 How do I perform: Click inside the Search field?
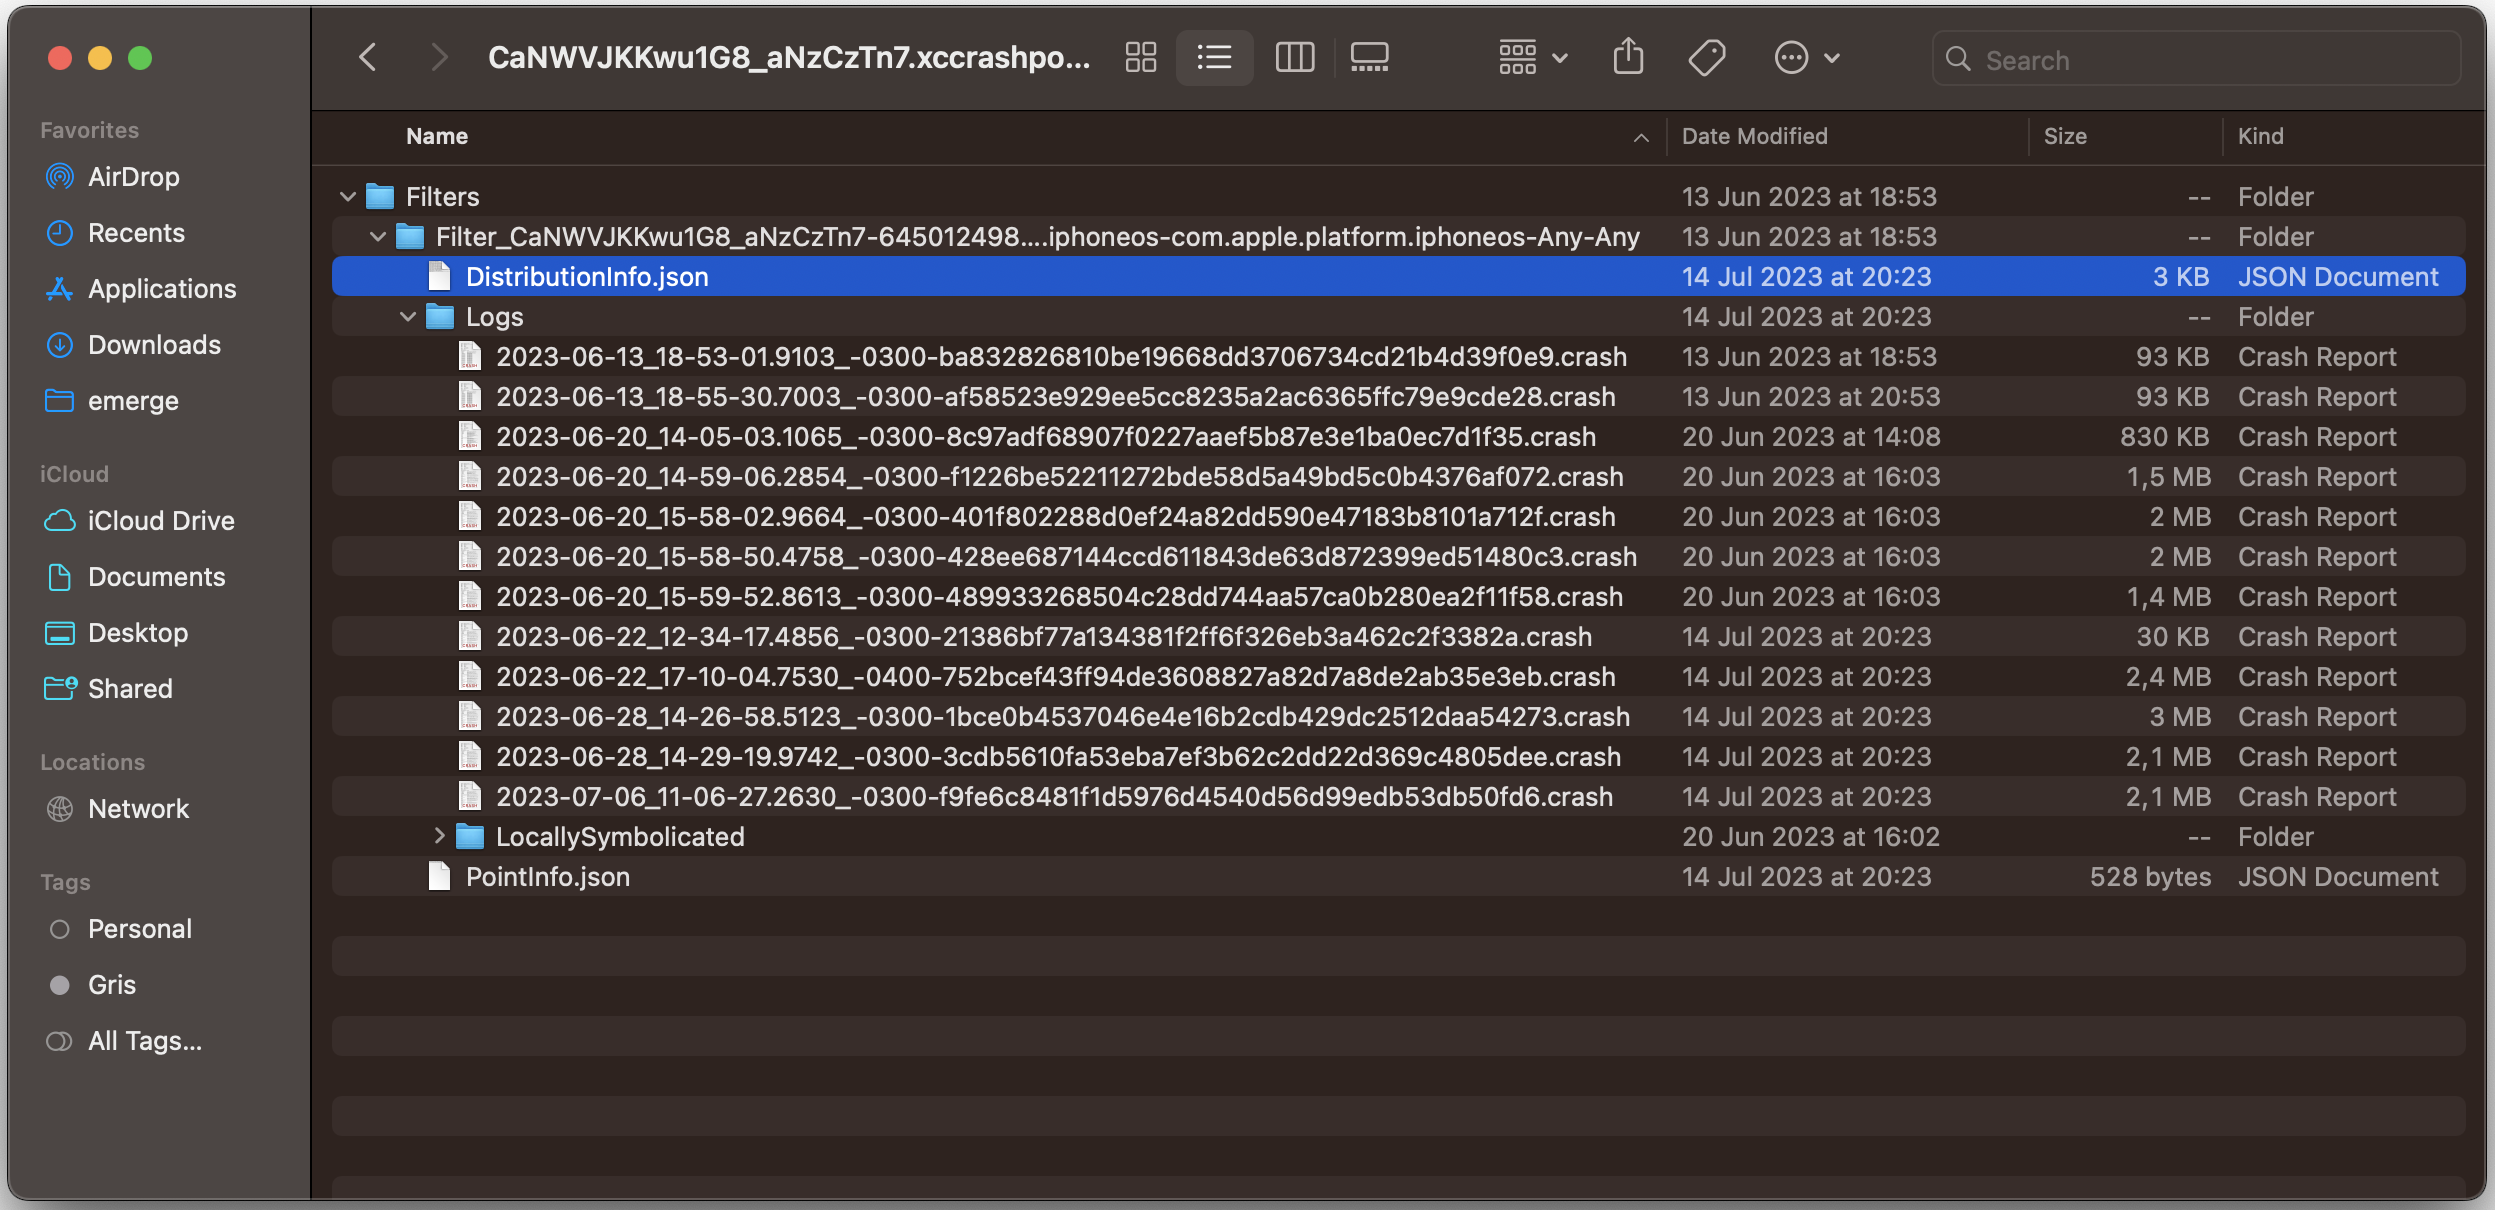2195,59
